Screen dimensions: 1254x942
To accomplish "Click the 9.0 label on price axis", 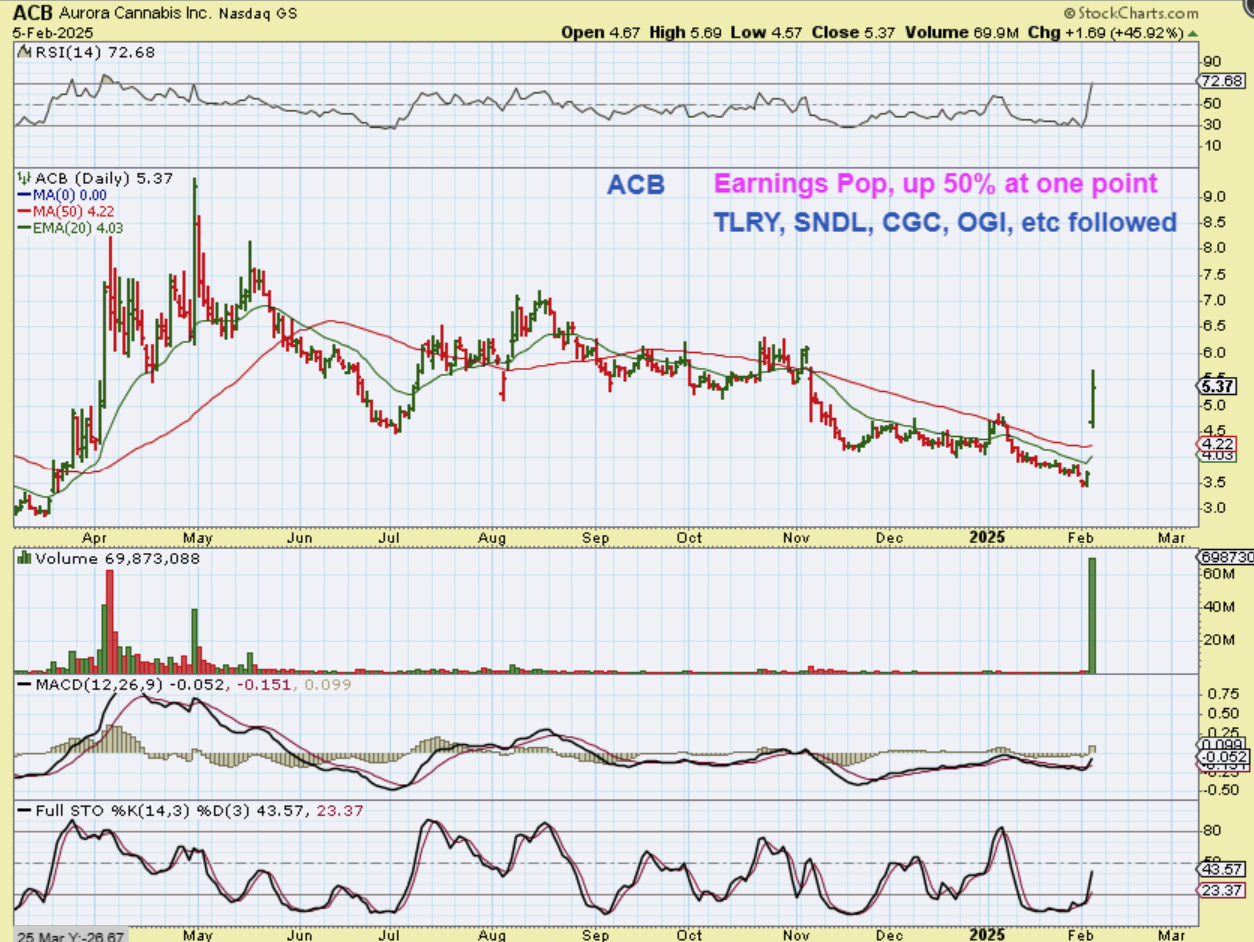I will [1213, 195].
